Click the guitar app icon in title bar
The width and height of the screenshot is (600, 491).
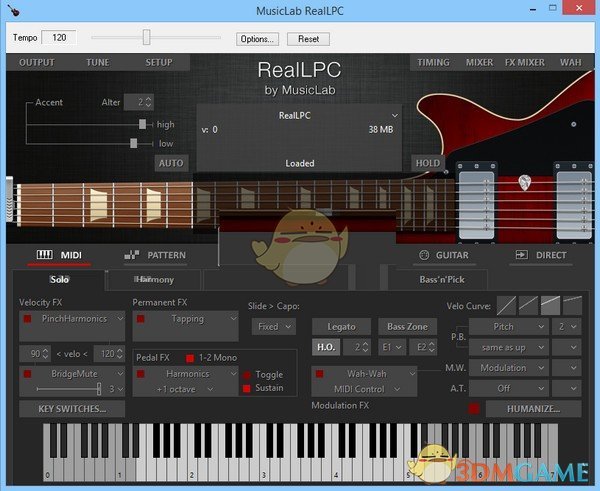(14, 10)
